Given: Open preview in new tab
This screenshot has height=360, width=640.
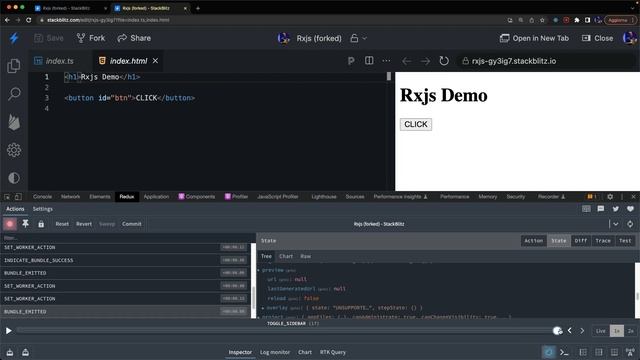Looking at the screenshot, I should 534,38.
